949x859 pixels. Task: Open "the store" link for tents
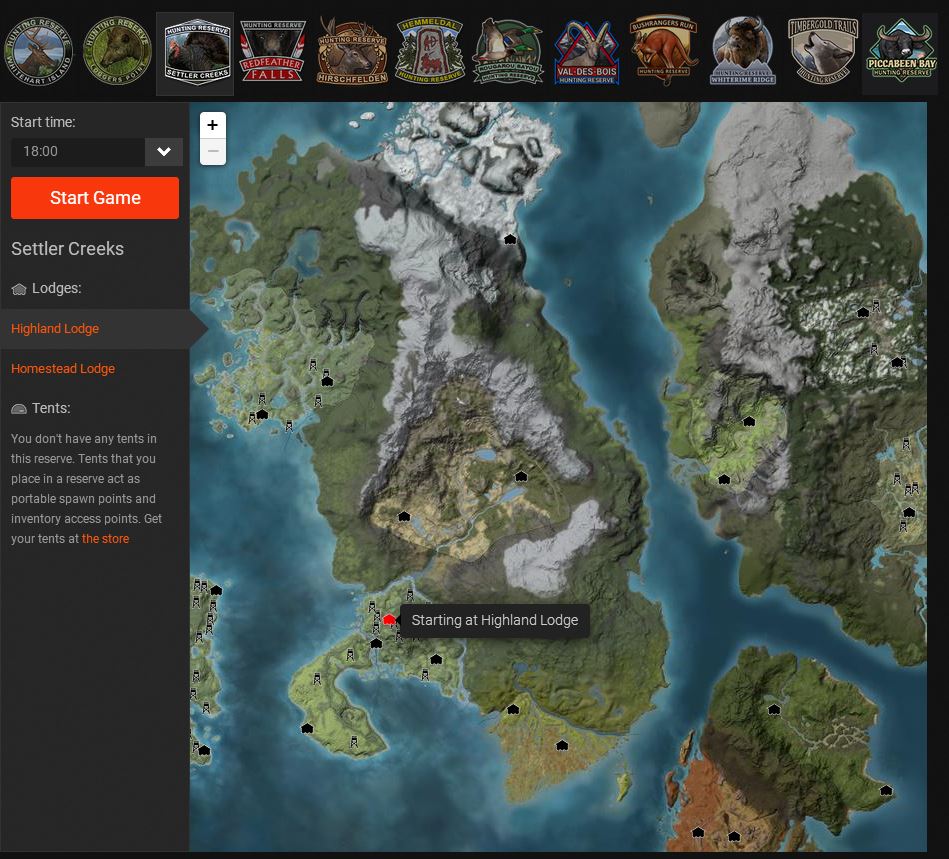pyautogui.click(x=105, y=539)
